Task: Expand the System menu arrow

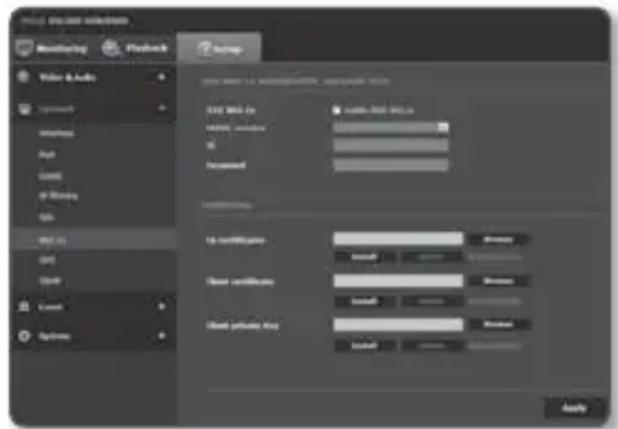Action: point(161,336)
